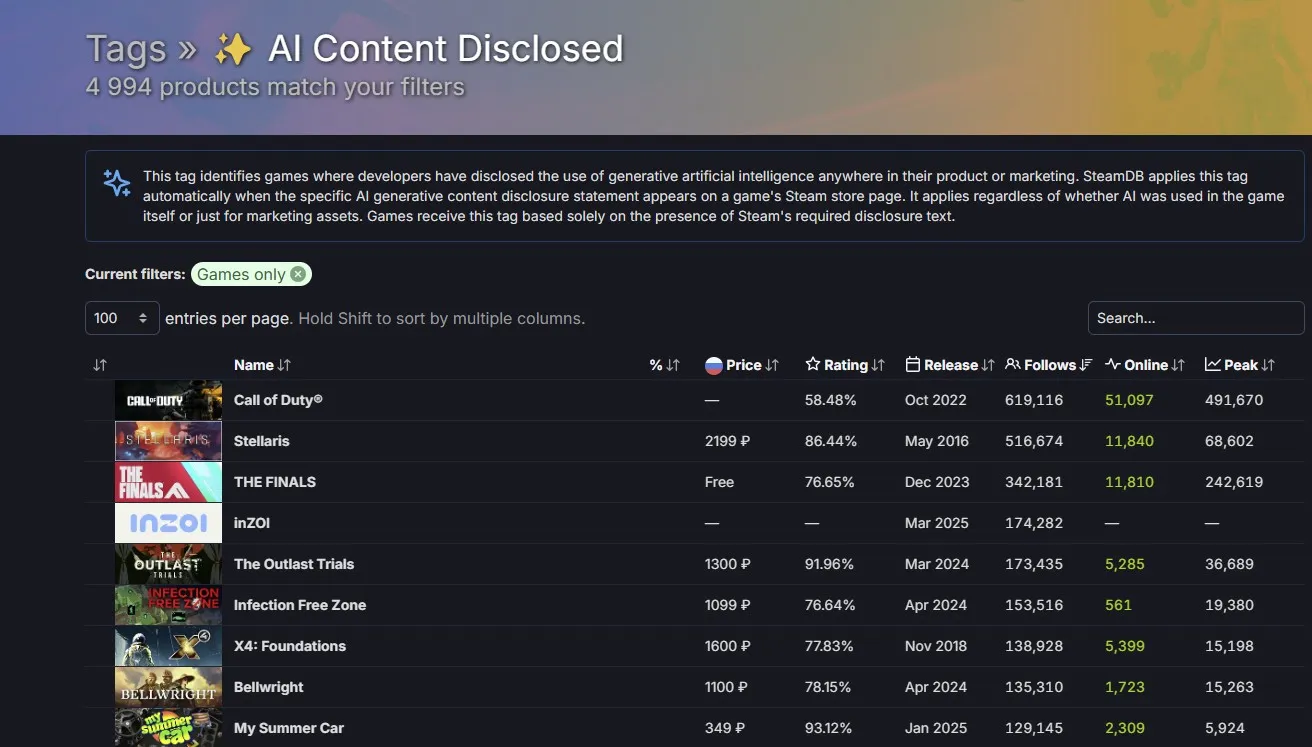Screen dimensions: 1312x747
Task: Click the AI sparkle icon in info box
Action: click(x=117, y=183)
